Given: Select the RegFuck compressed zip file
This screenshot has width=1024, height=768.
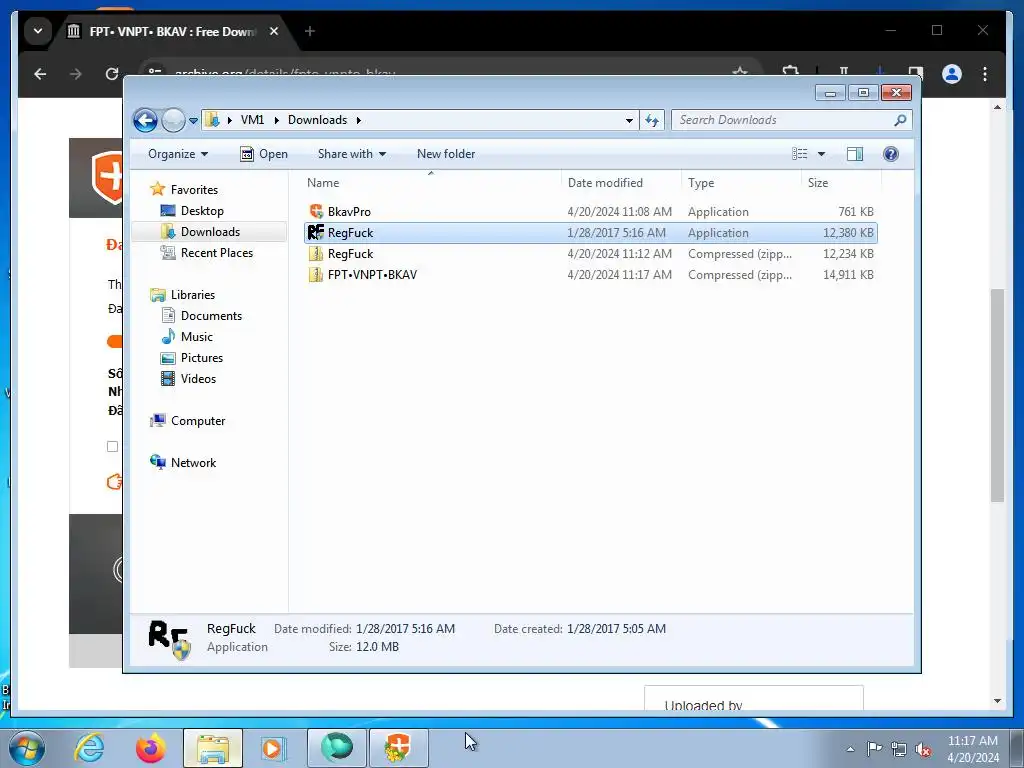Looking at the screenshot, I should 590,254.
